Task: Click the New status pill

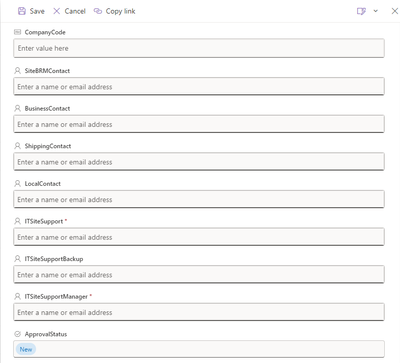Action: point(26,349)
